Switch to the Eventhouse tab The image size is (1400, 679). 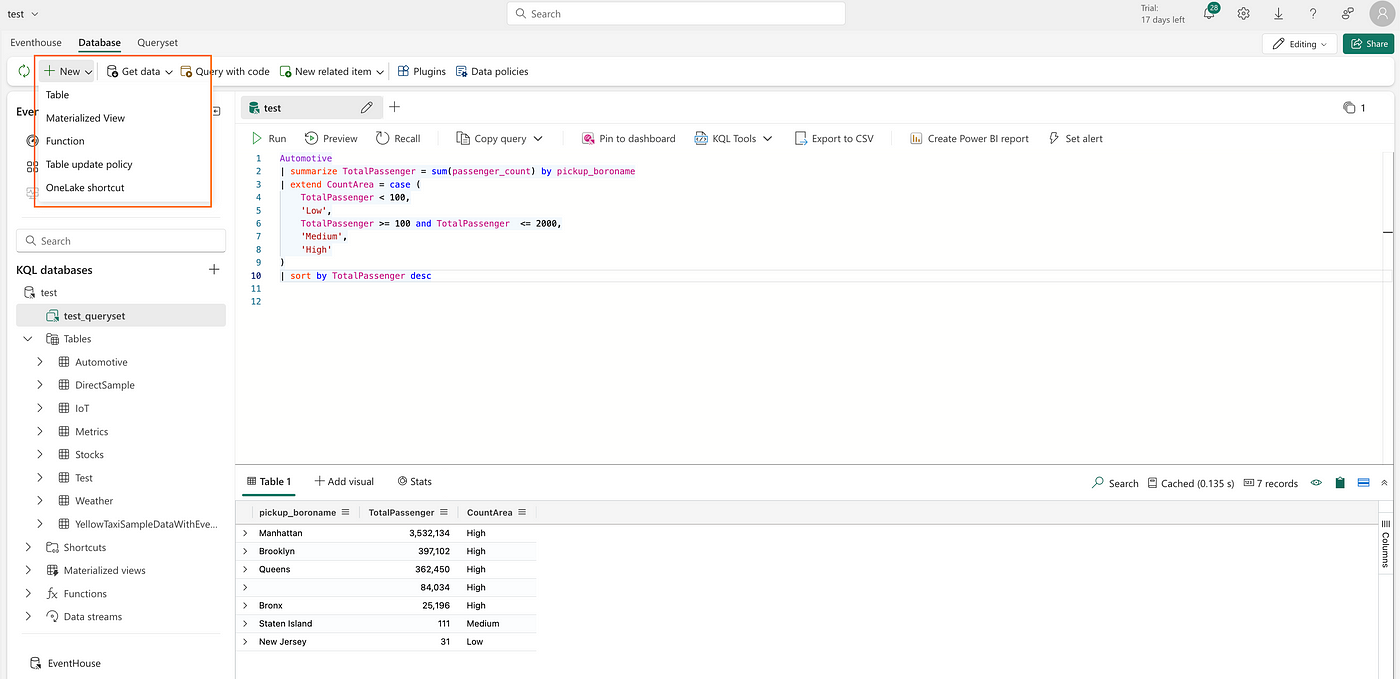[36, 43]
